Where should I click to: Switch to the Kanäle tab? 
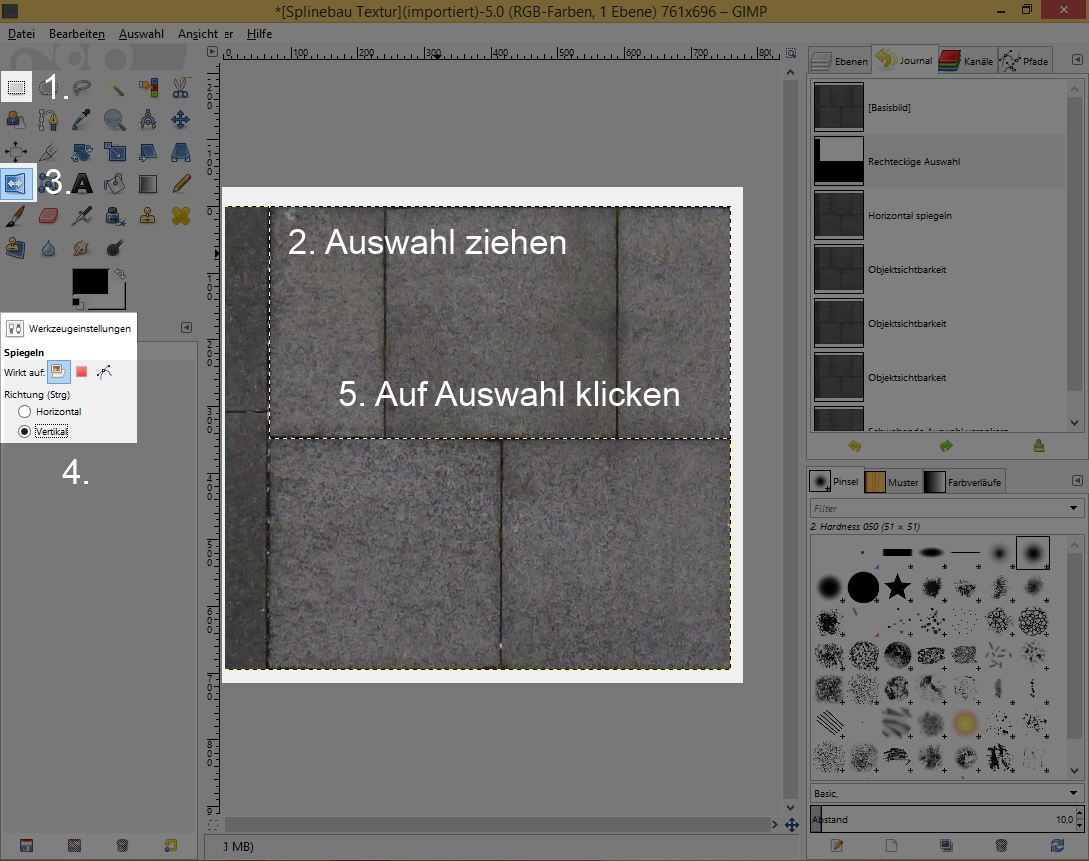[967, 61]
